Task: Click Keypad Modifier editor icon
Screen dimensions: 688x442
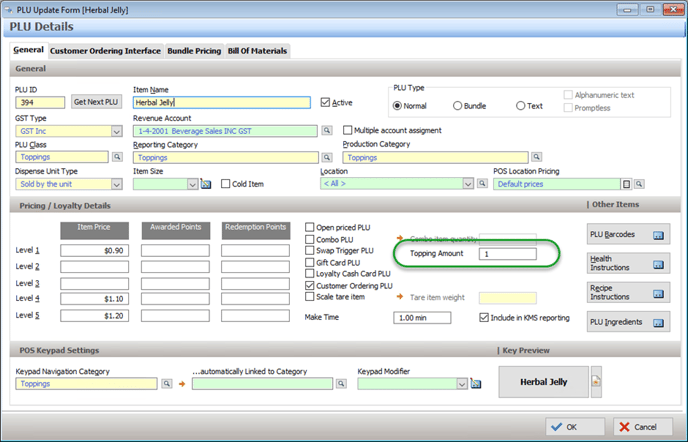Action: 476,384
